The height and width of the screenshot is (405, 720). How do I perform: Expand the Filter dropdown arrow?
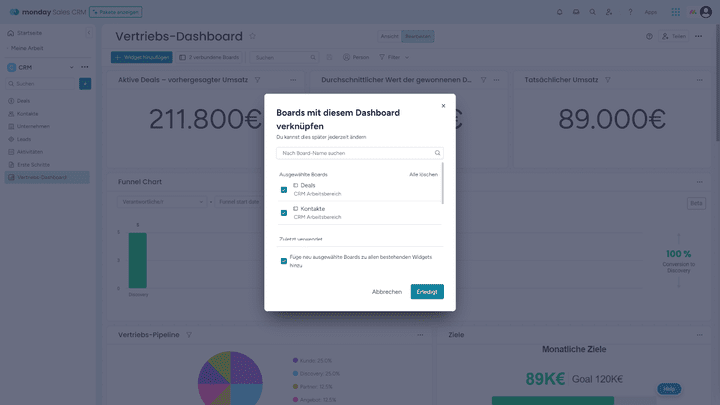(407, 57)
